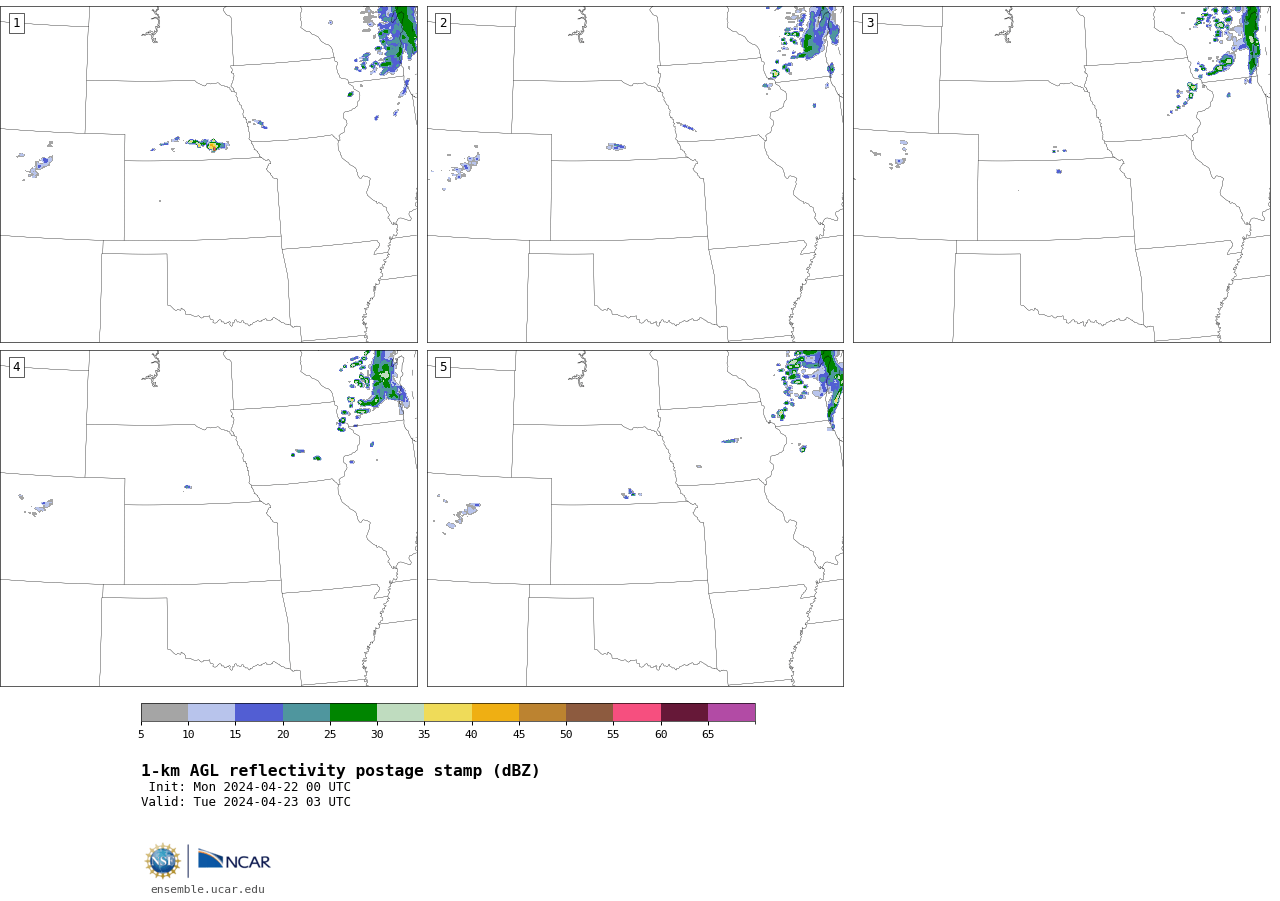Click the maroon 60-65 dBZ swatch
This screenshot has height=901, width=1280.
click(x=684, y=713)
